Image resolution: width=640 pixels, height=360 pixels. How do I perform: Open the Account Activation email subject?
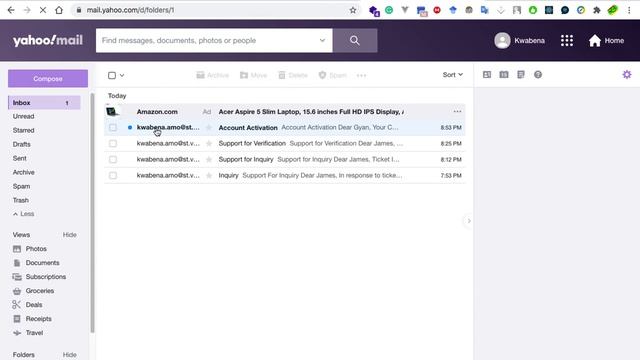click(x=248, y=127)
